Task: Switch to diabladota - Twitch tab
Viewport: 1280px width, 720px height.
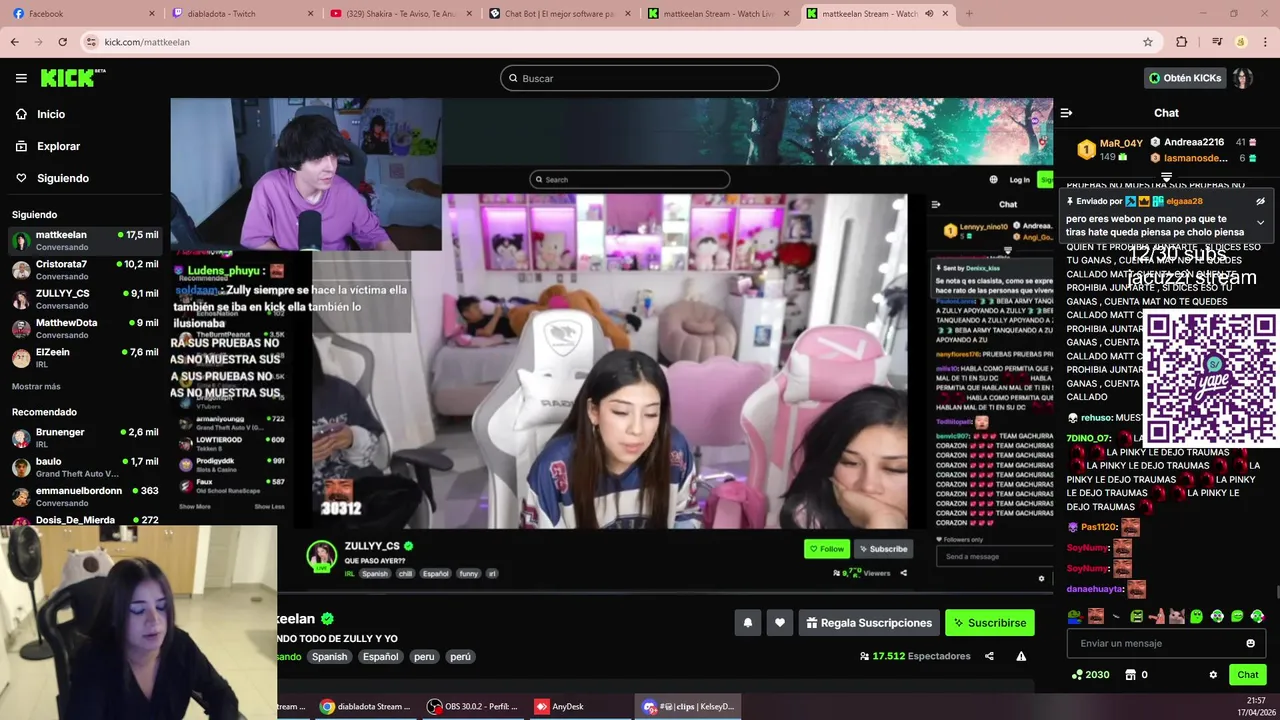Action: pos(243,14)
